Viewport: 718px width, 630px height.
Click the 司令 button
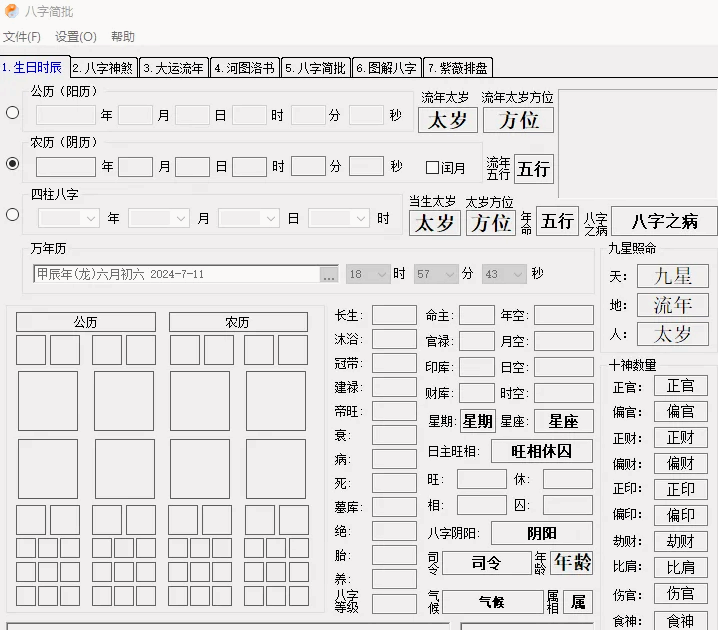(486, 563)
